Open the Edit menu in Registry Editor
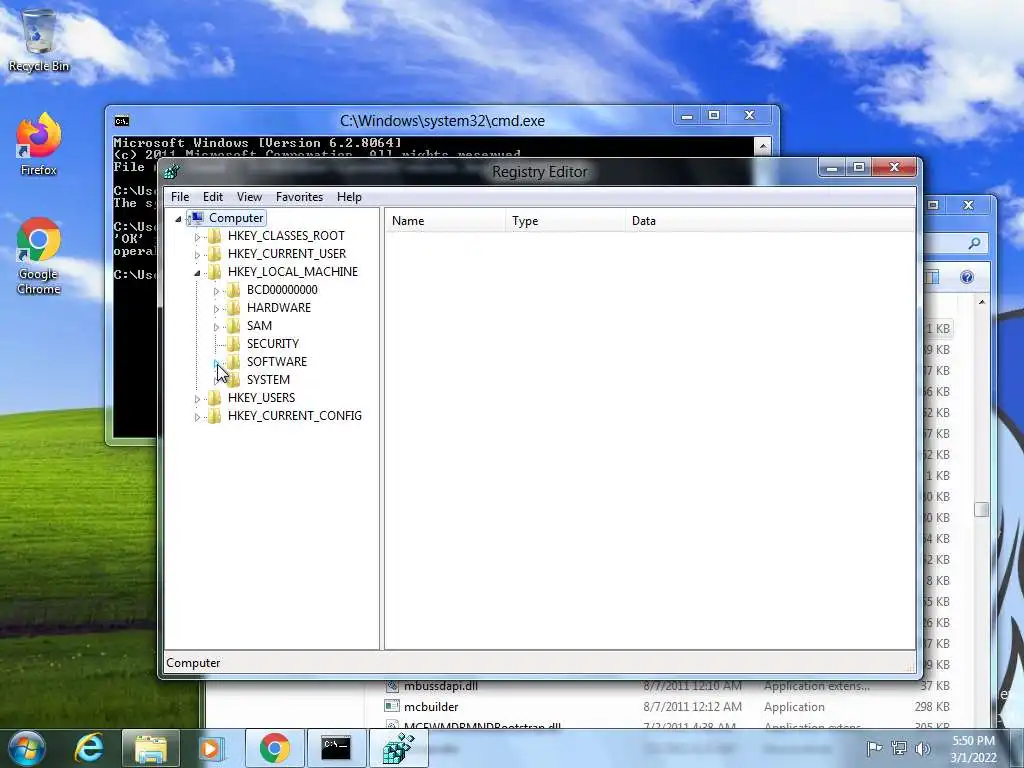Viewport: 1024px width, 768px height. (x=213, y=197)
